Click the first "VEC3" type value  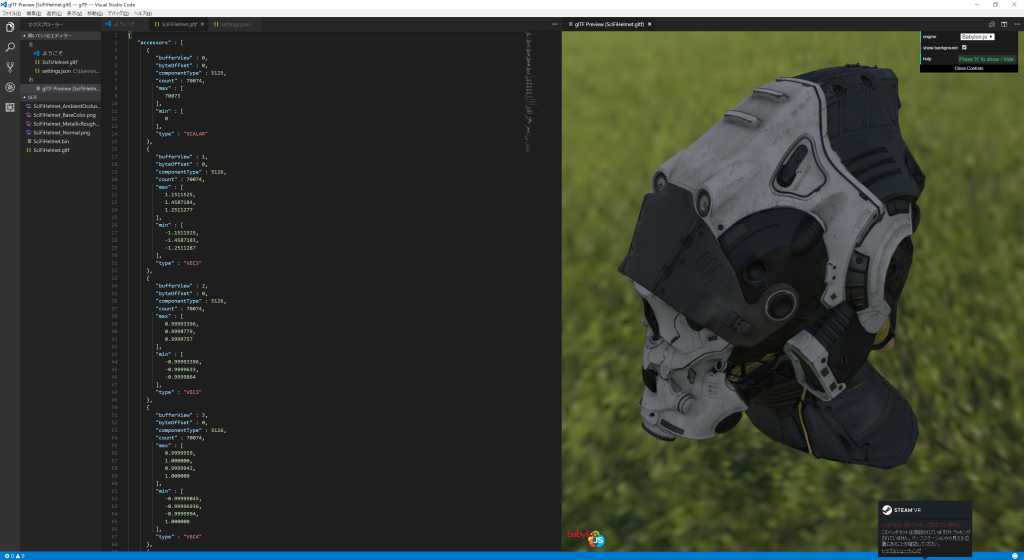point(193,263)
